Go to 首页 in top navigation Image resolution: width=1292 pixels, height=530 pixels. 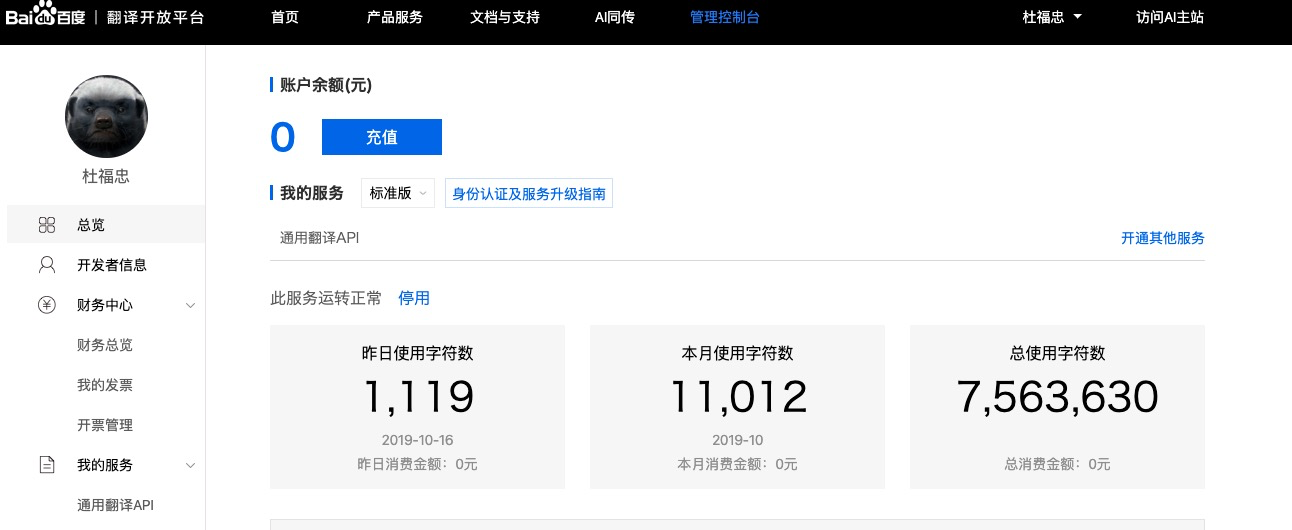[x=285, y=17]
